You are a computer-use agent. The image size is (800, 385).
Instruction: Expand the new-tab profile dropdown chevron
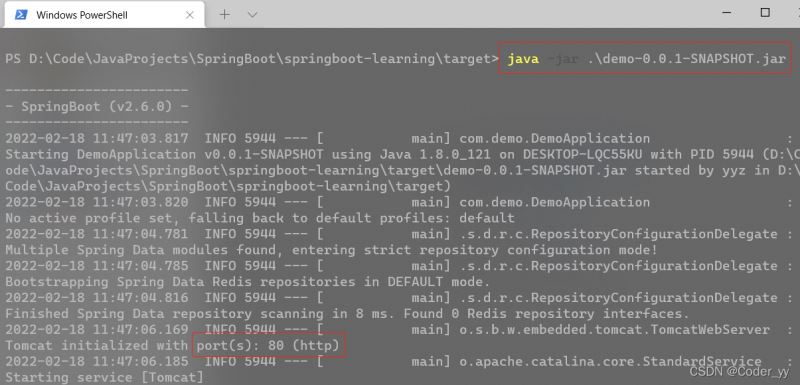click(x=252, y=15)
